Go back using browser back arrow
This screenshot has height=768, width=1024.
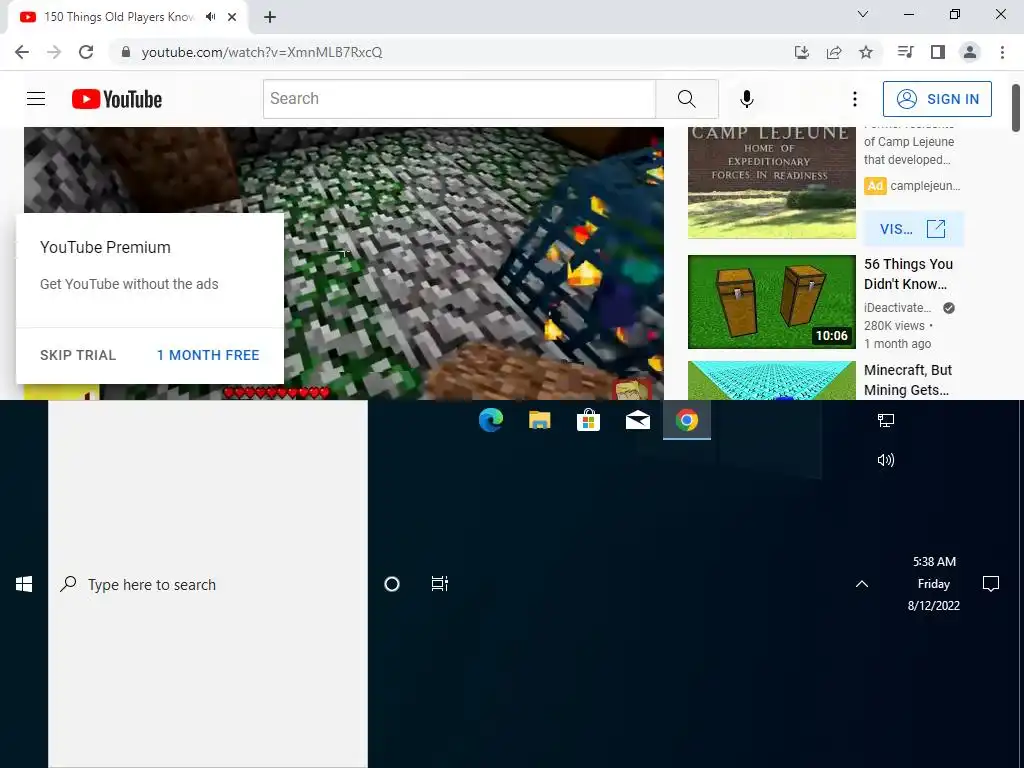[22, 52]
